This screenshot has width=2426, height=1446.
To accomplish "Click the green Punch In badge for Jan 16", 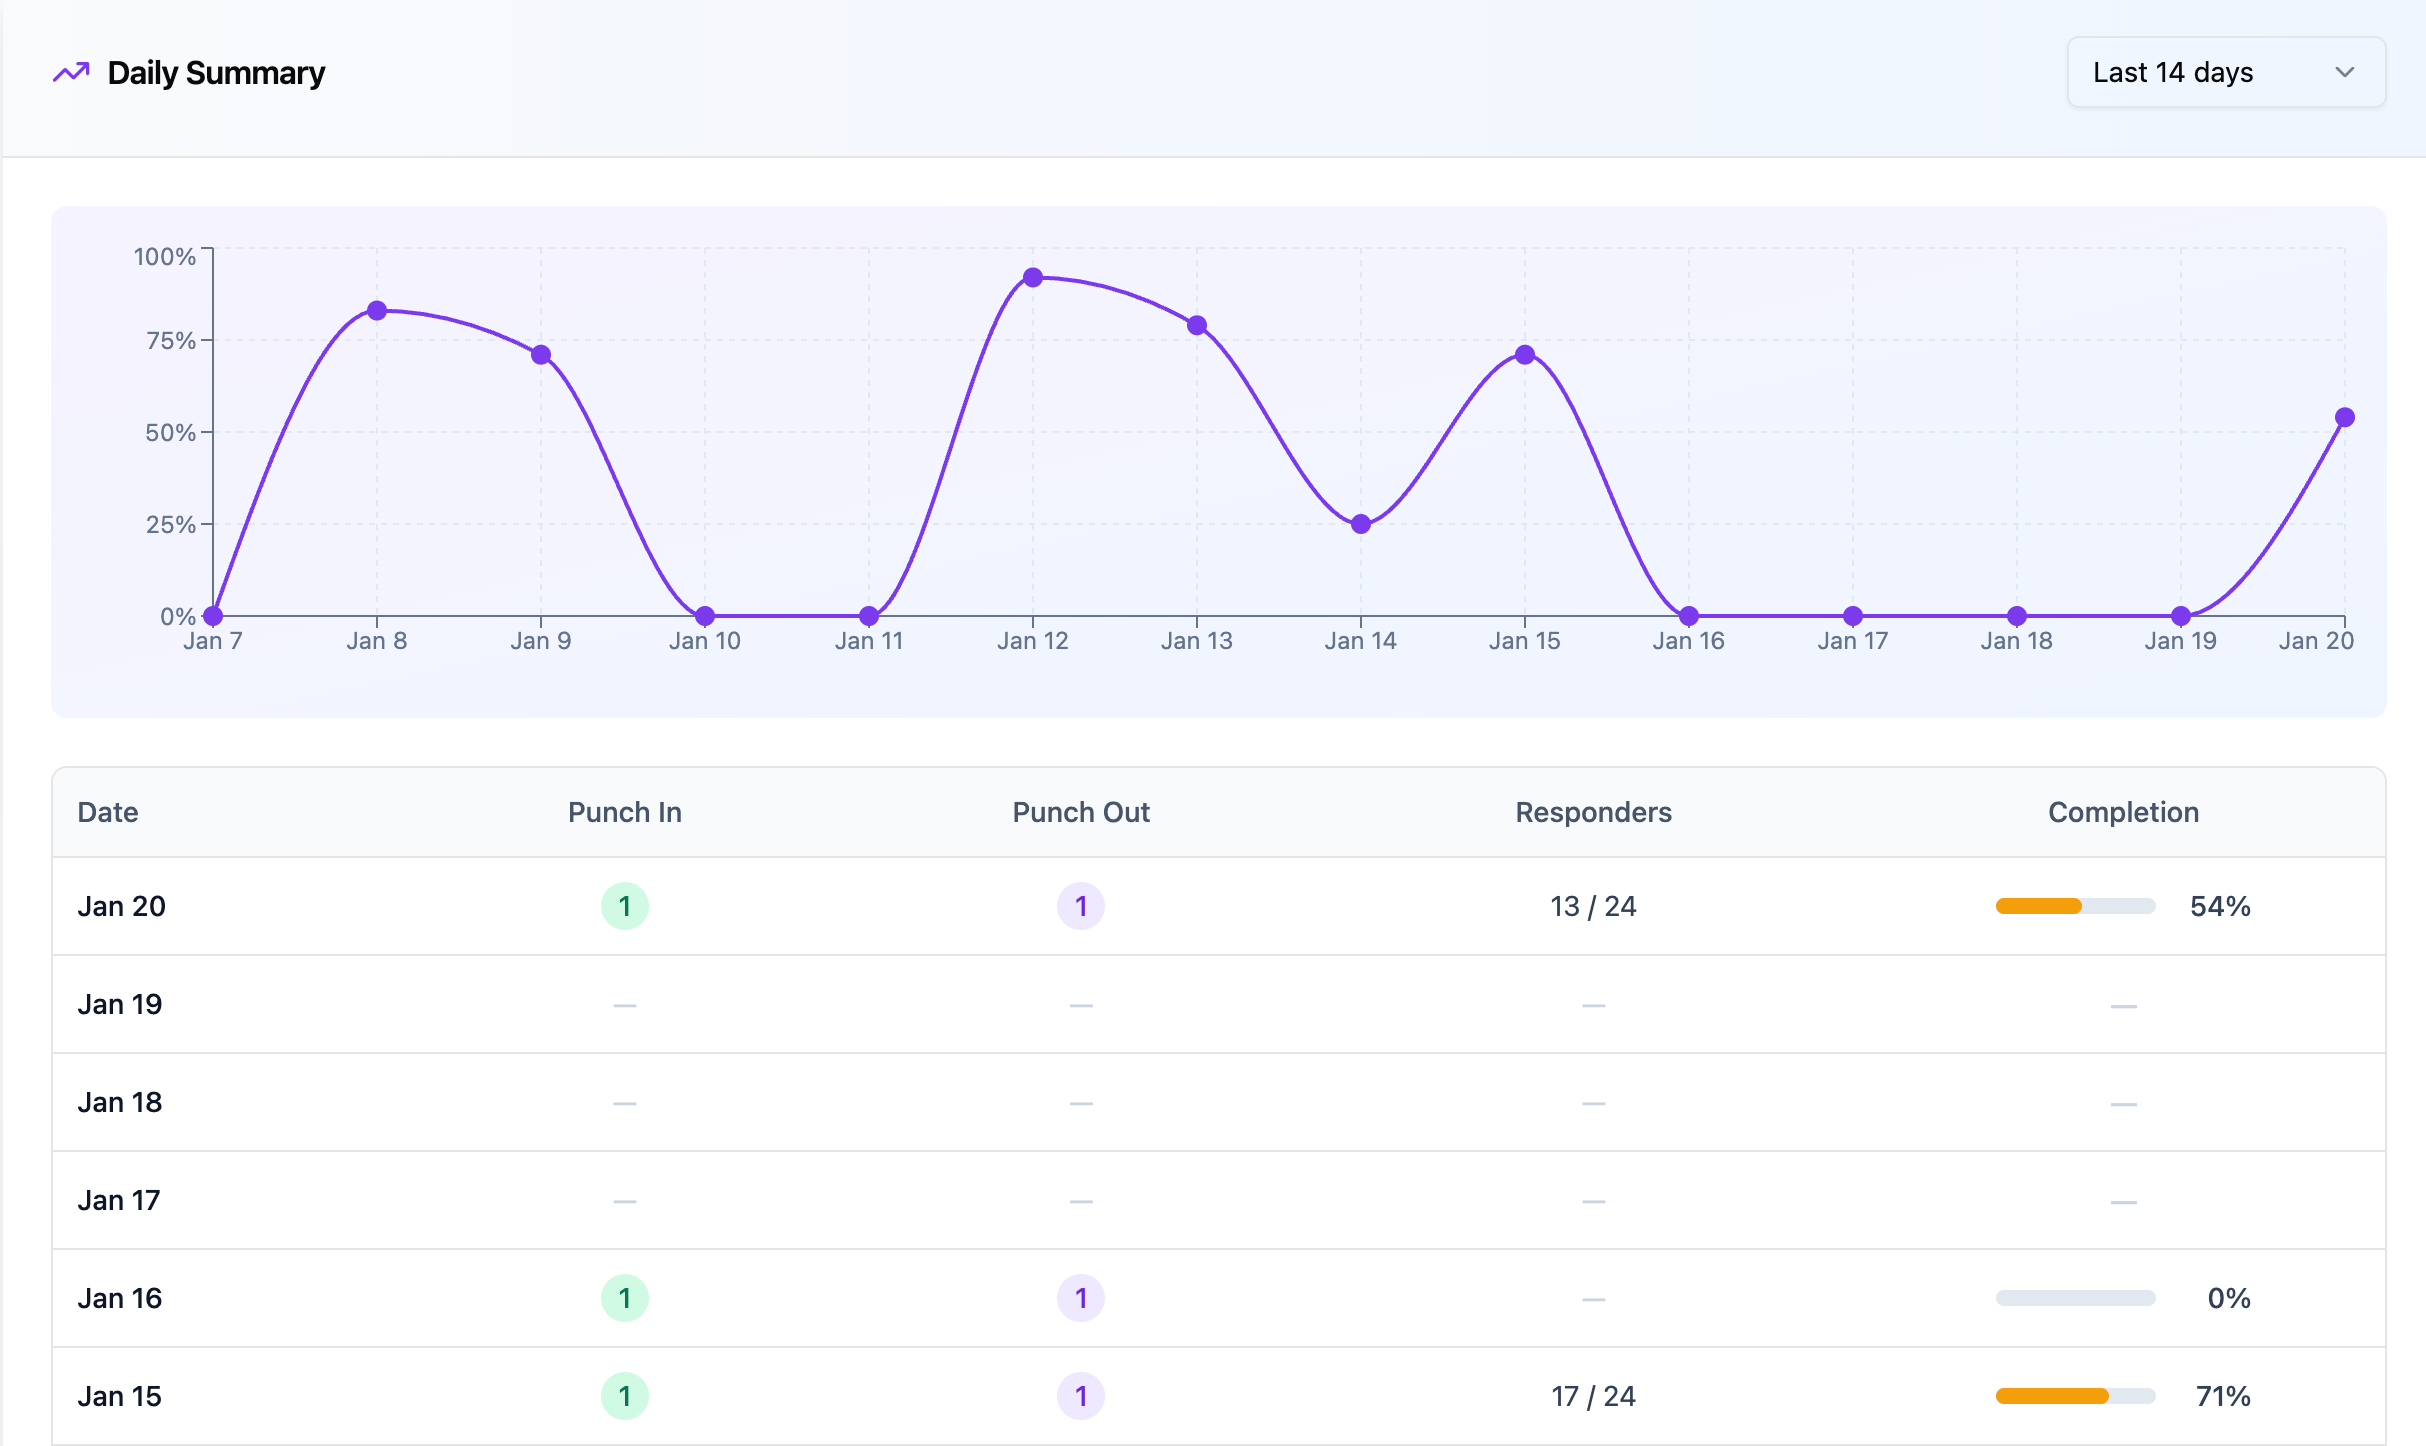I will pyautogui.click(x=625, y=1298).
